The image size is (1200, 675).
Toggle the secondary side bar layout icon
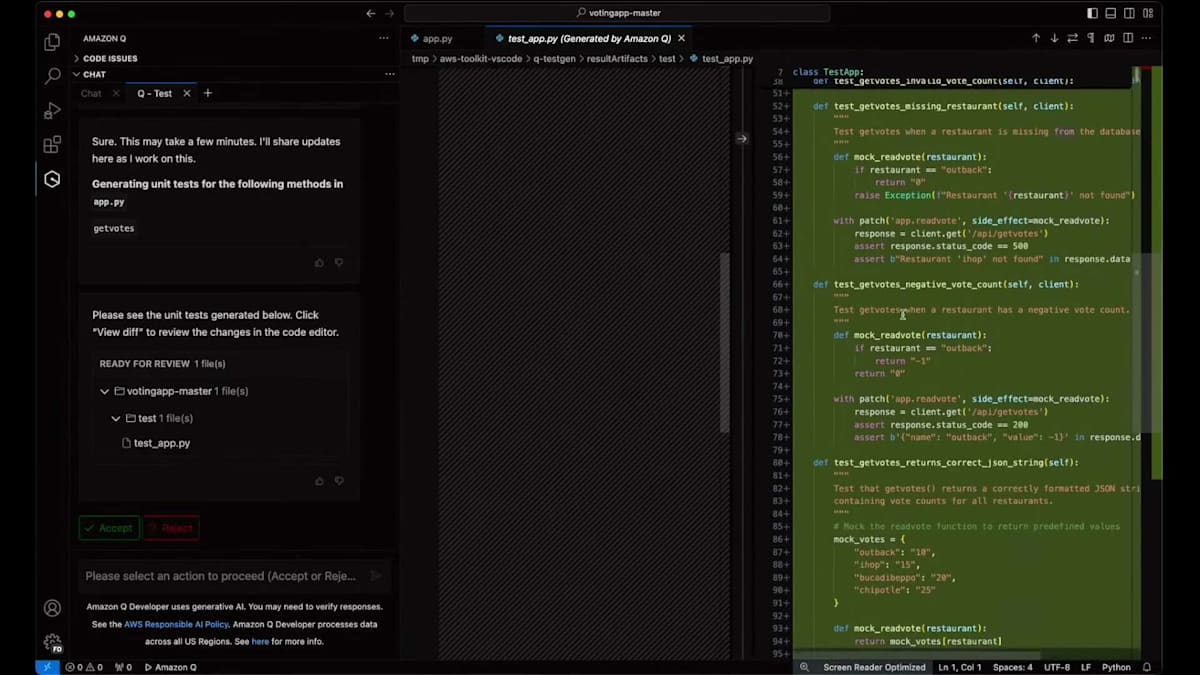1130,13
